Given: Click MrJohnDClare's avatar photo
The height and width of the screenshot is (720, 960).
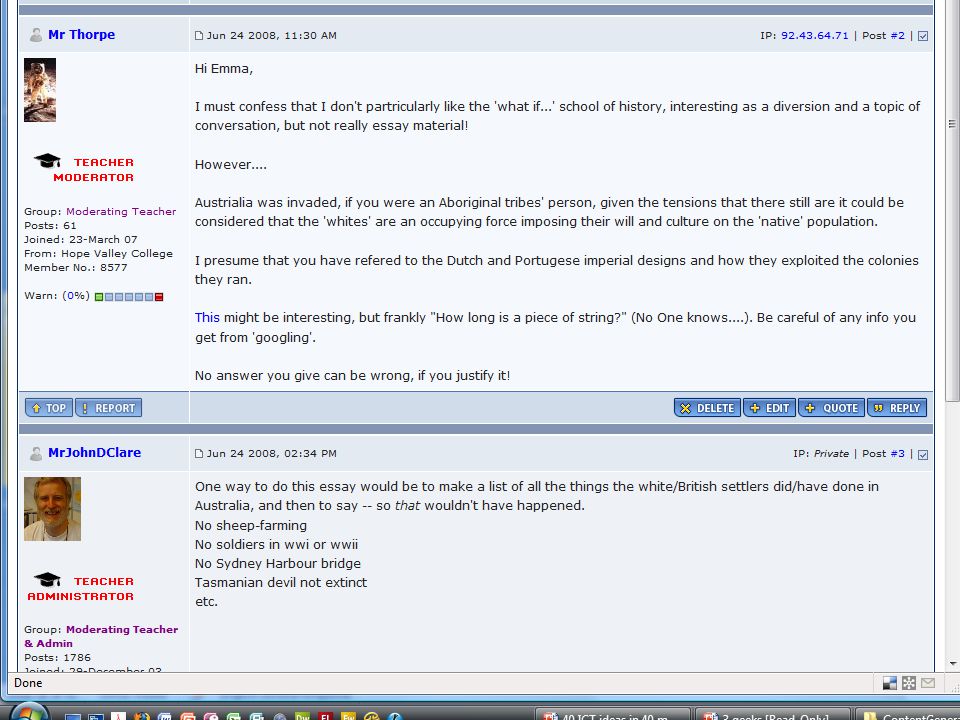Looking at the screenshot, I should coord(53,509).
